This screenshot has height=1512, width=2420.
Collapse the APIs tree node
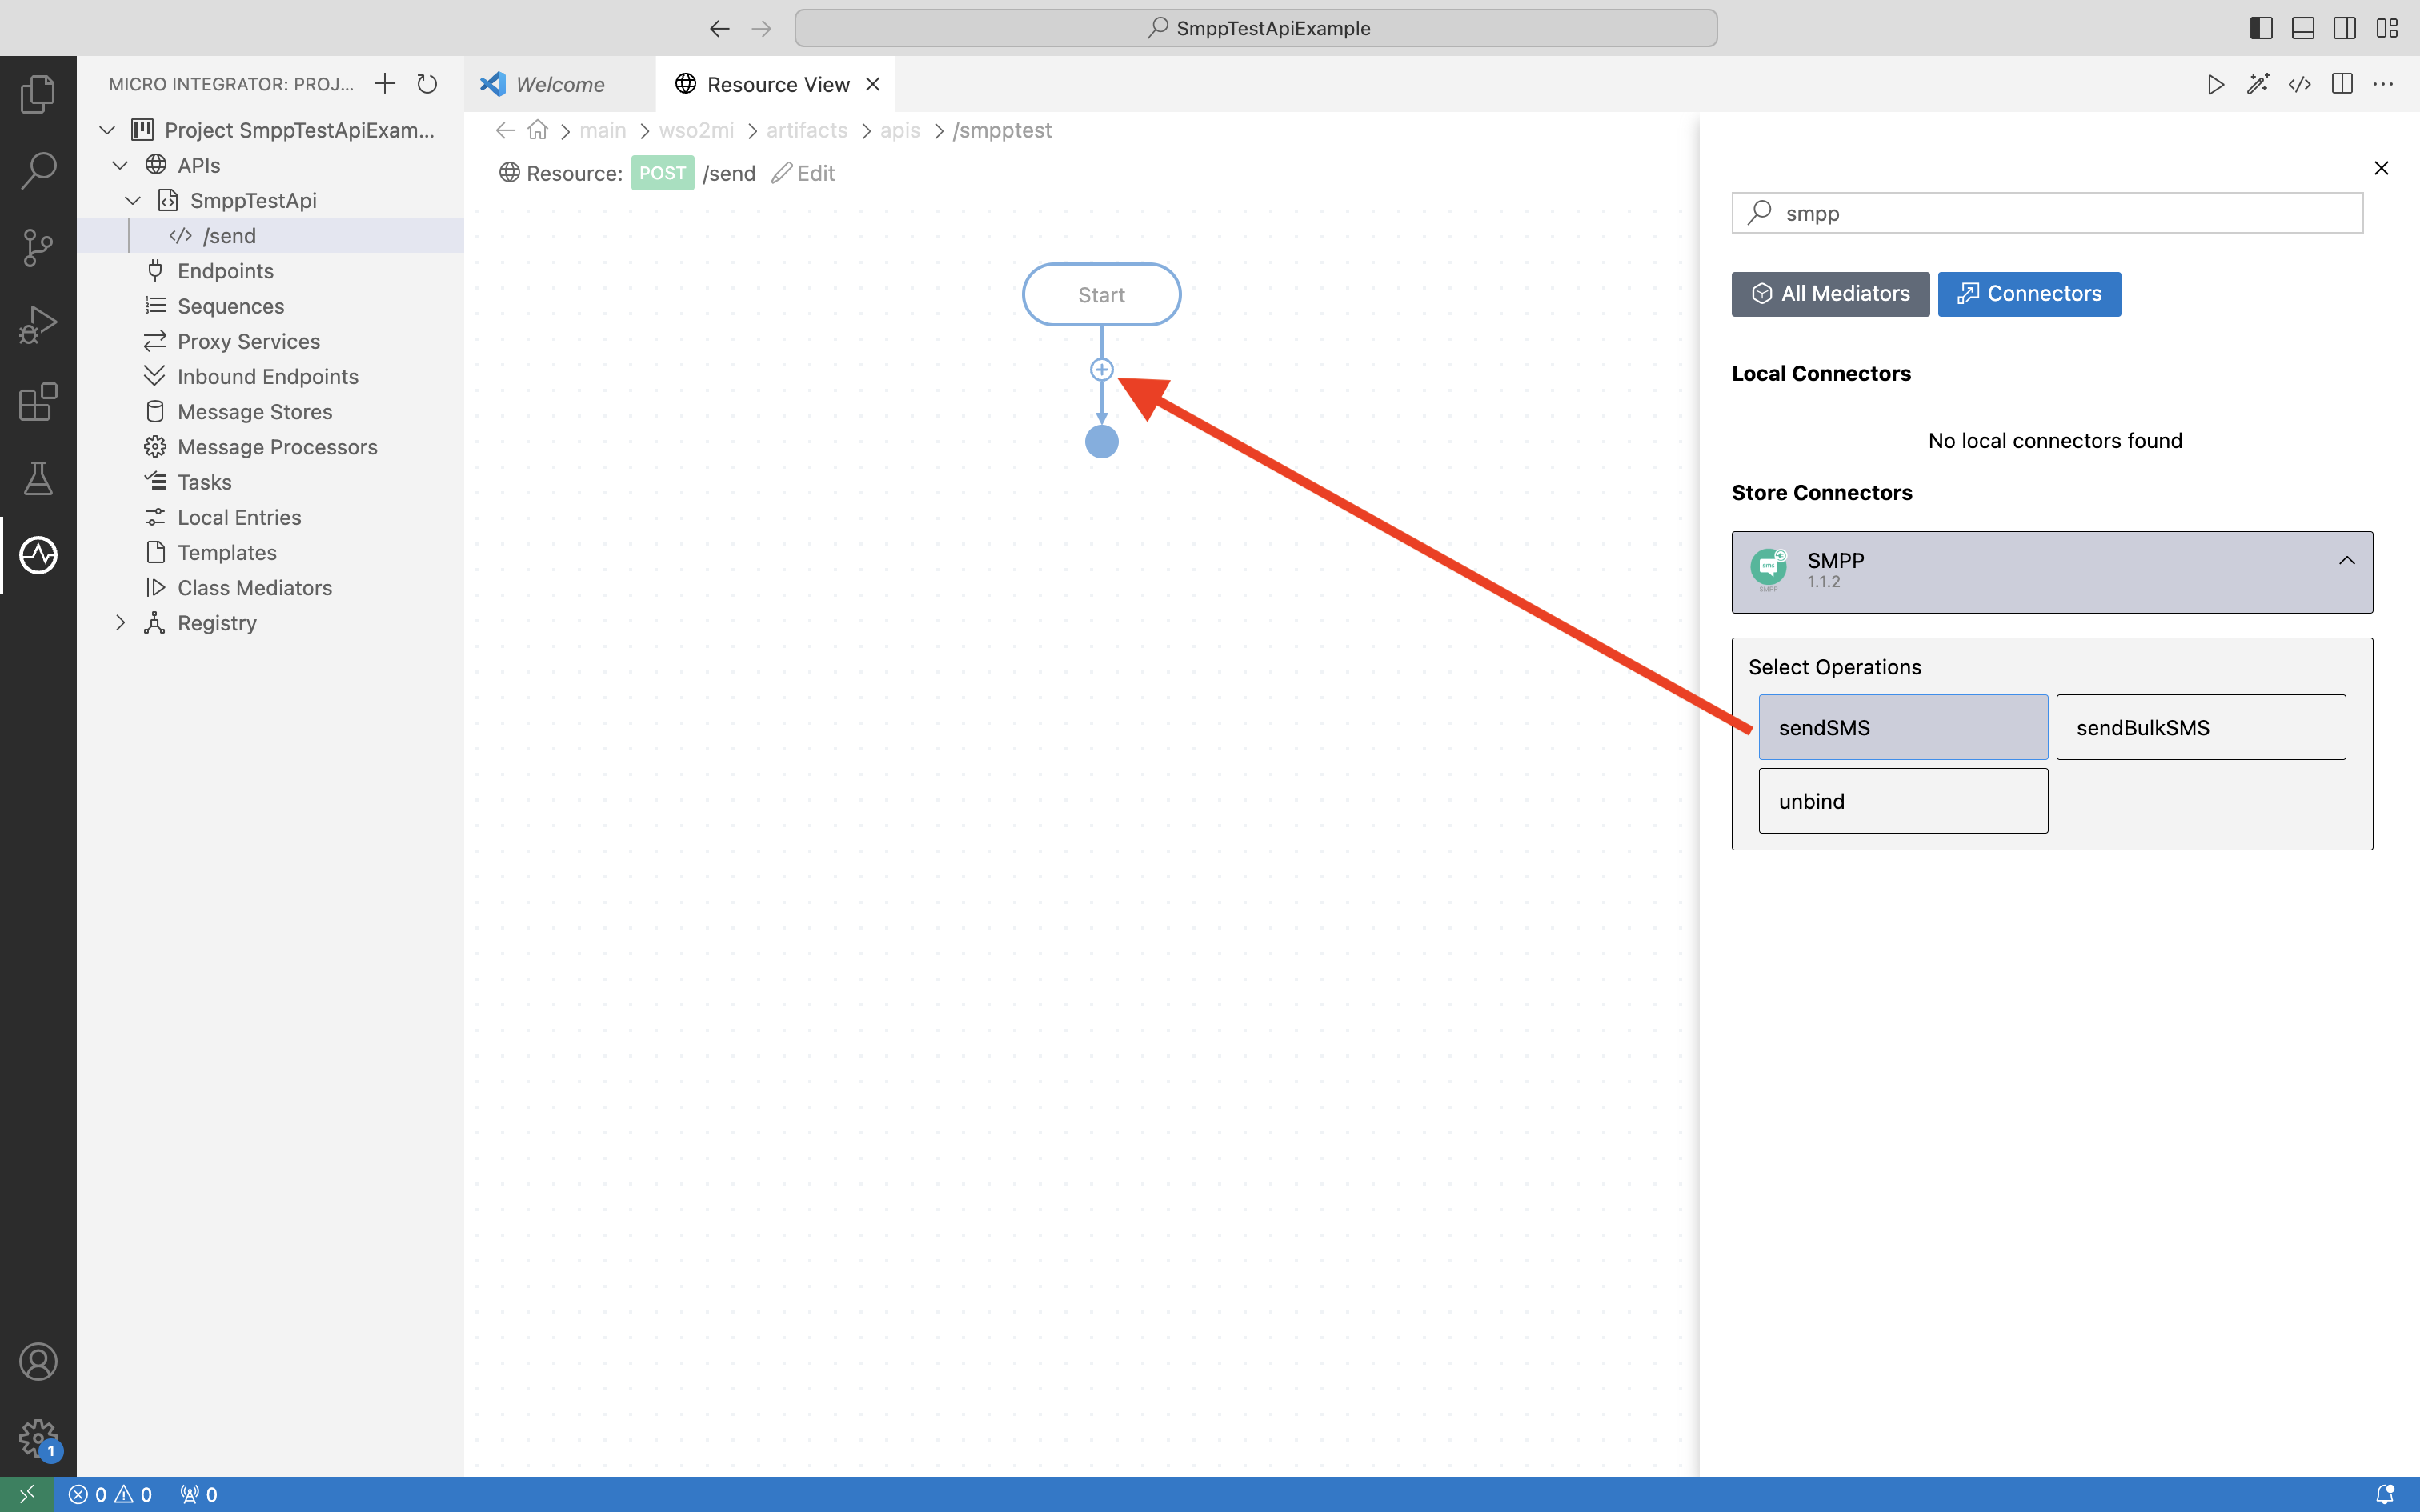click(x=120, y=165)
